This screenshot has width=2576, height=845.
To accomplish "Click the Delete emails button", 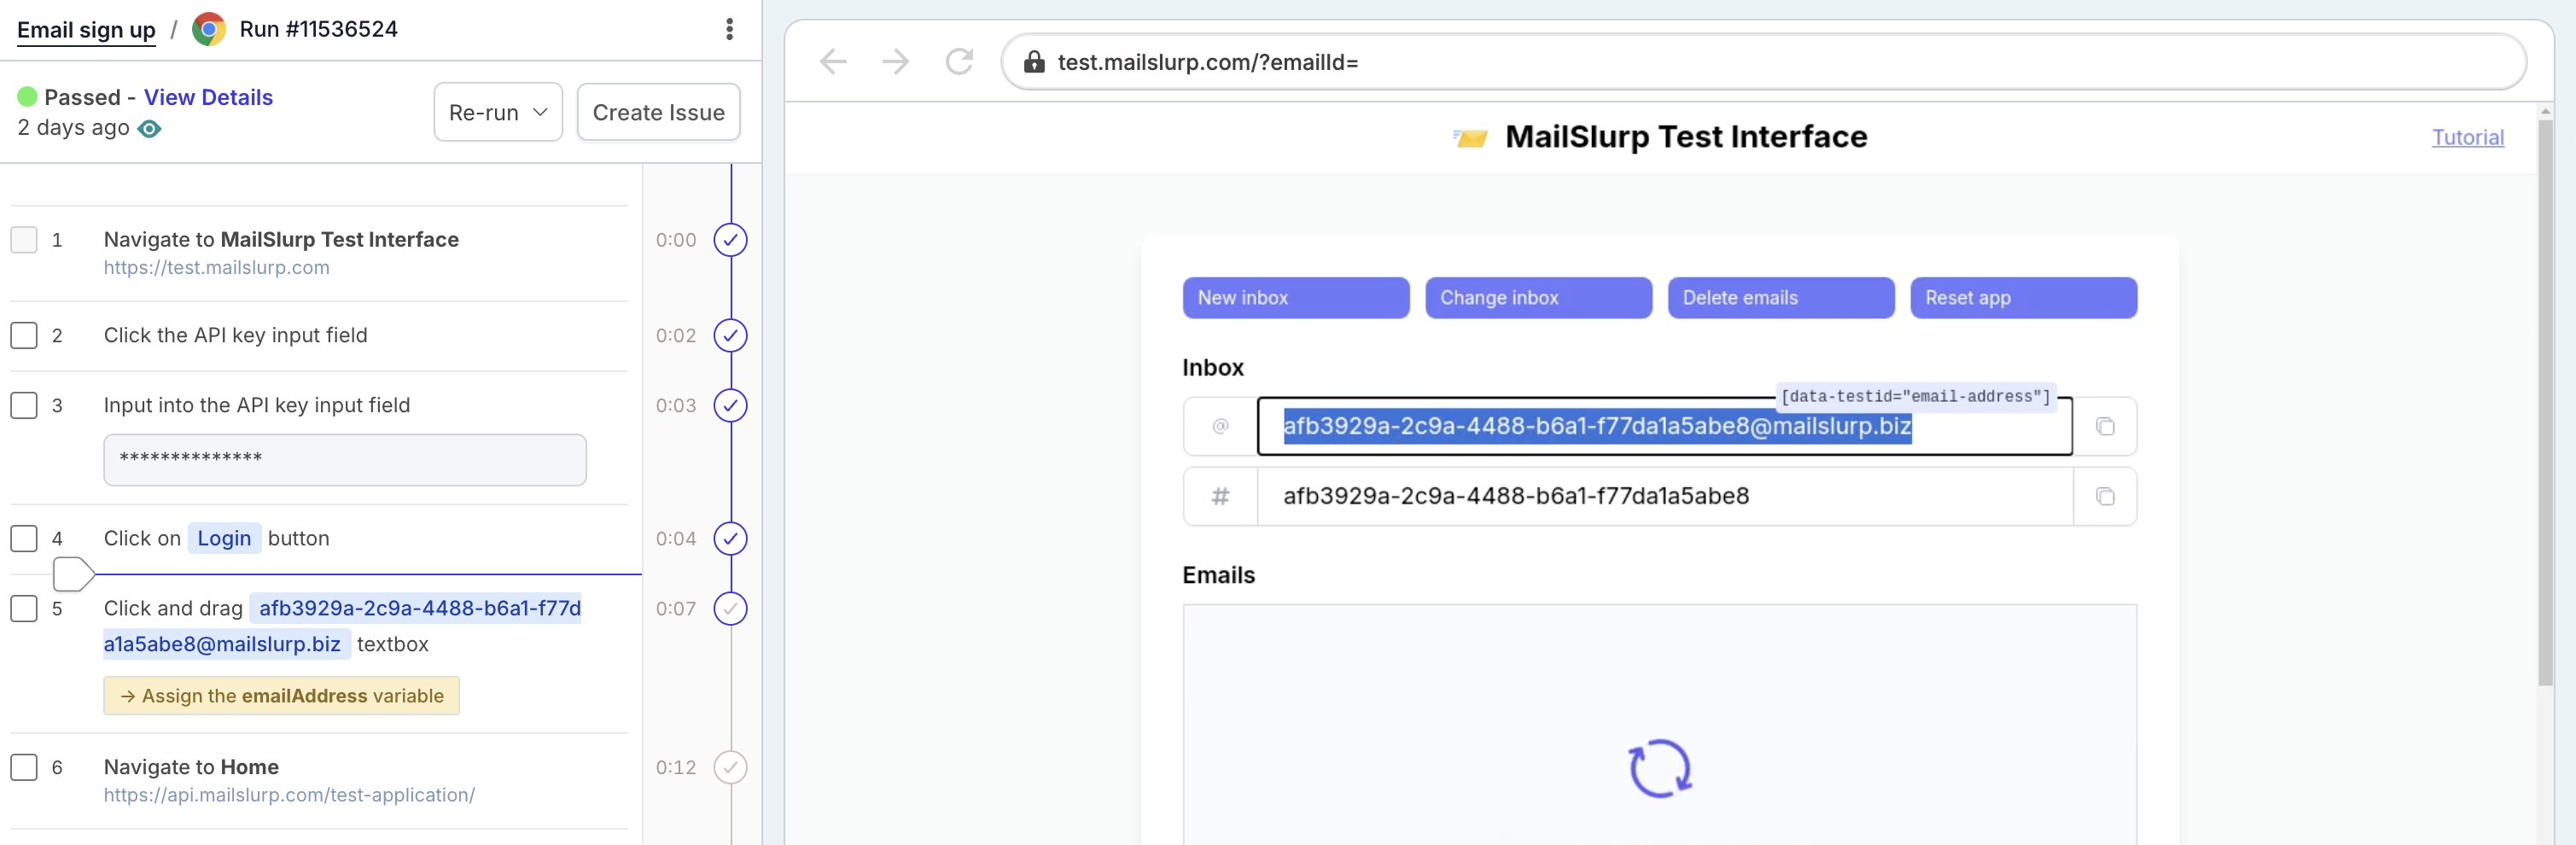I will point(1781,298).
